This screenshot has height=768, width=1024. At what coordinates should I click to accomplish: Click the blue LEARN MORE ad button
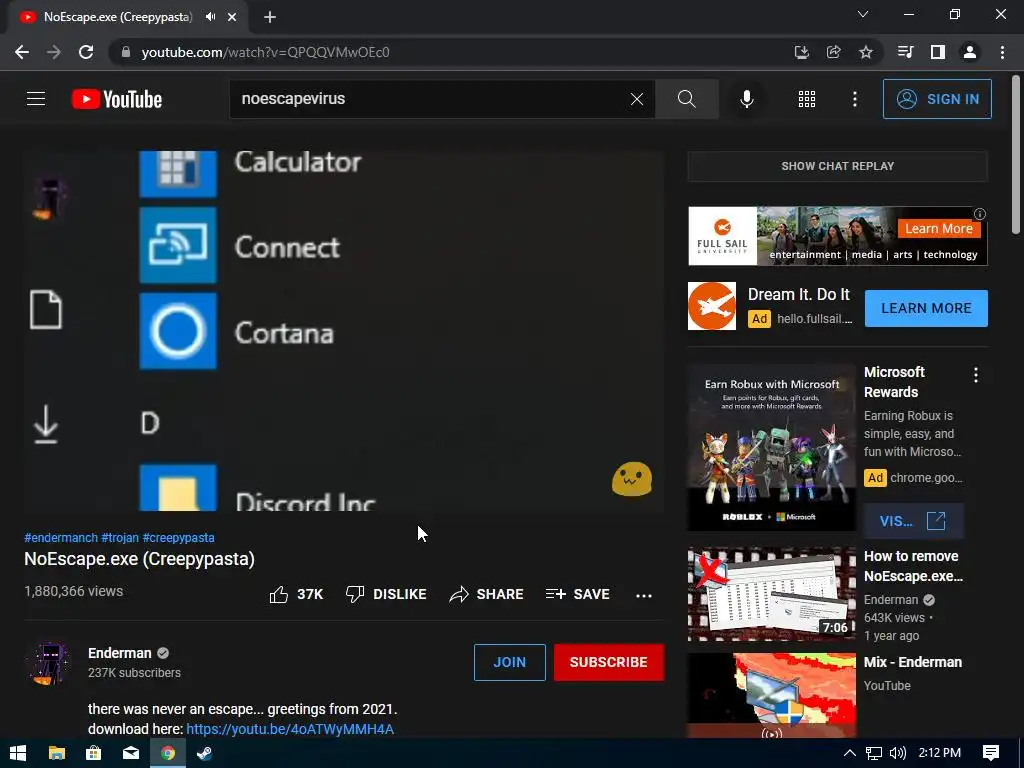[x=926, y=308]
